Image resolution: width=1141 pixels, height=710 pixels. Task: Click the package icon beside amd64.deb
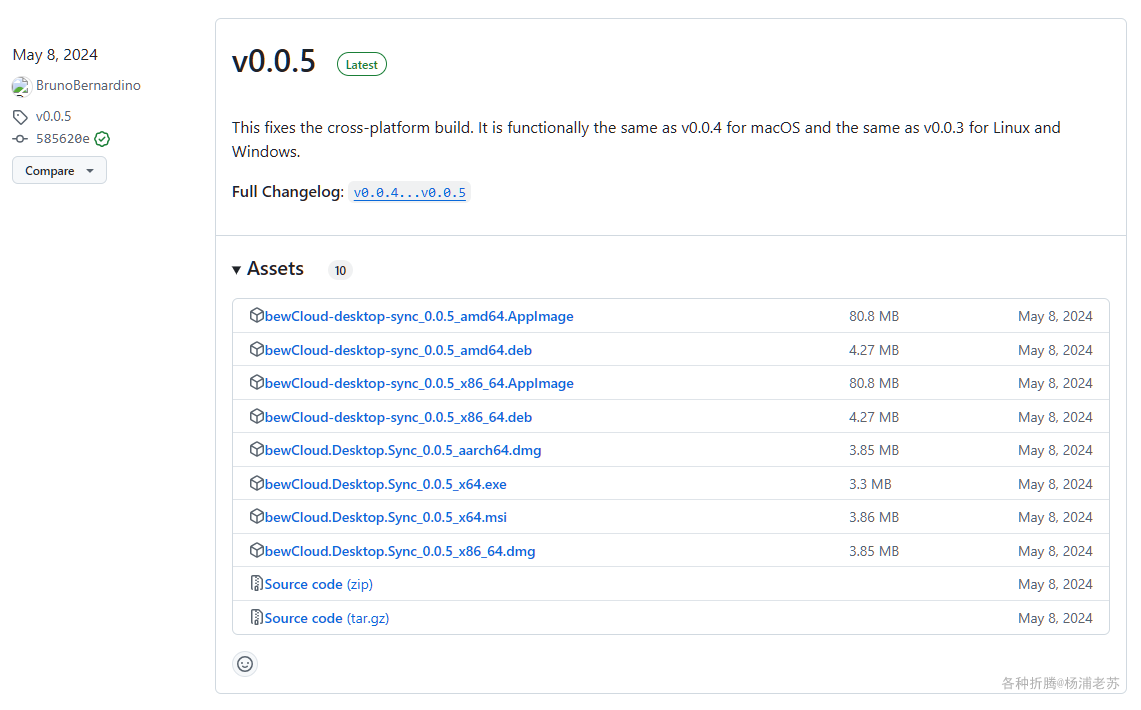pos(256,349)
